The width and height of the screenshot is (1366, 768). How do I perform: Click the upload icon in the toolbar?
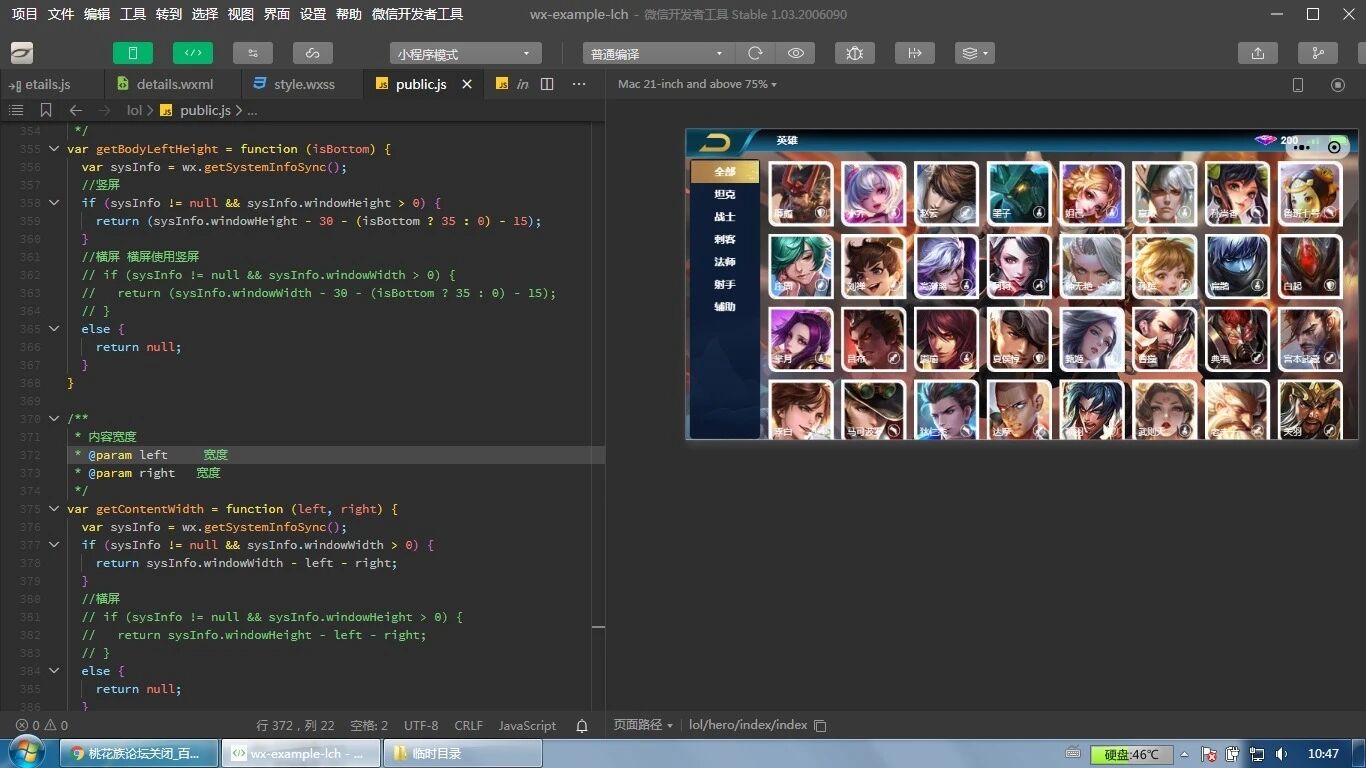[x=1258, y=53]
